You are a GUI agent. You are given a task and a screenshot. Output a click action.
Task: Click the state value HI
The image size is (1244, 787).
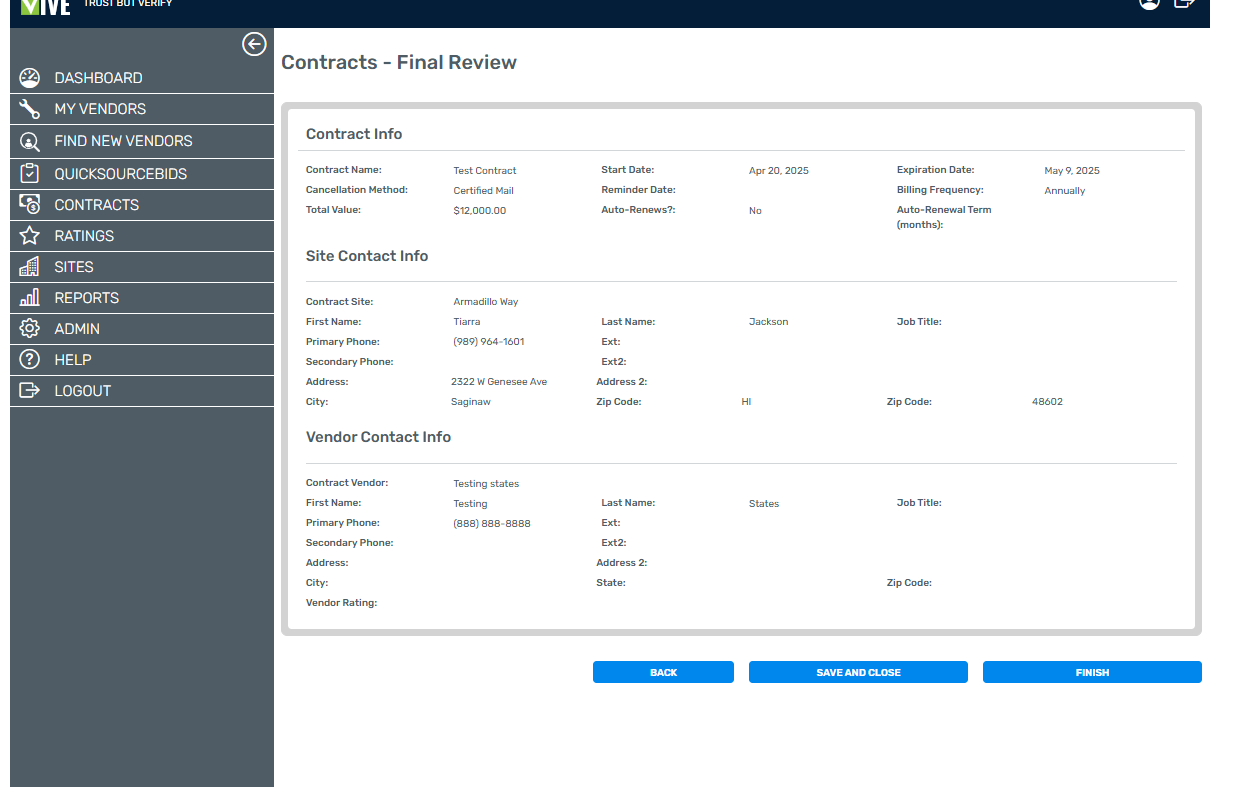coord(746,402)
